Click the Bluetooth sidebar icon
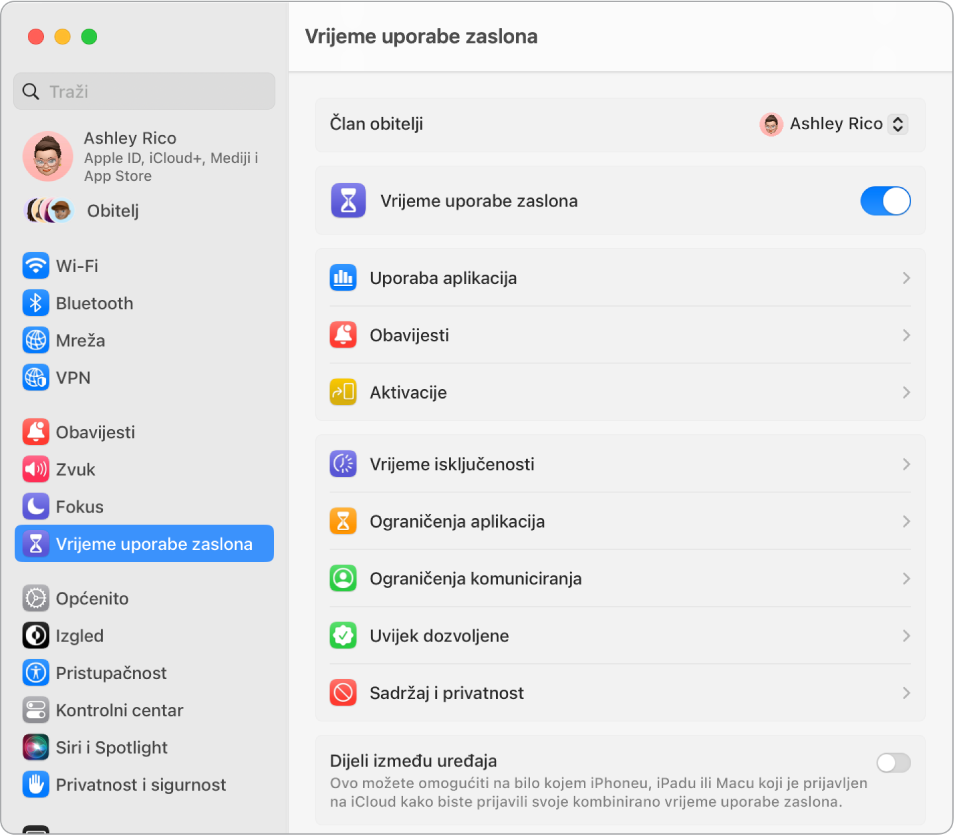Image resolution: width=955 pixels, height=835 pixels. 36,303
